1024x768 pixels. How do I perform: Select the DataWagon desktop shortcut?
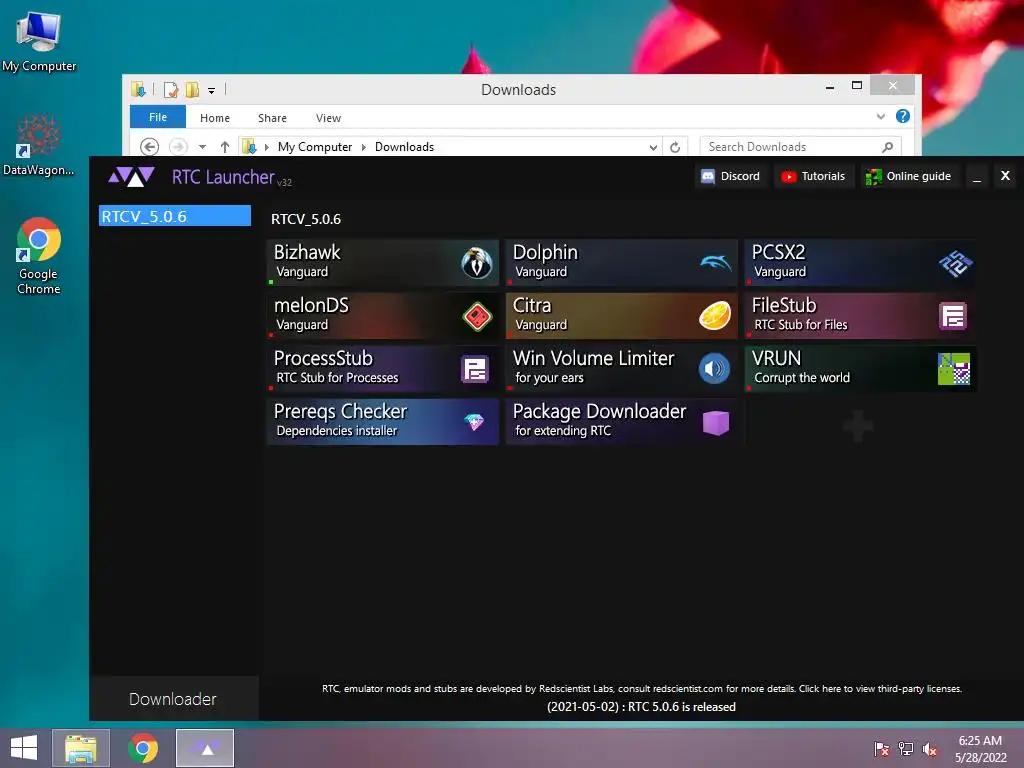pos(39,145)
